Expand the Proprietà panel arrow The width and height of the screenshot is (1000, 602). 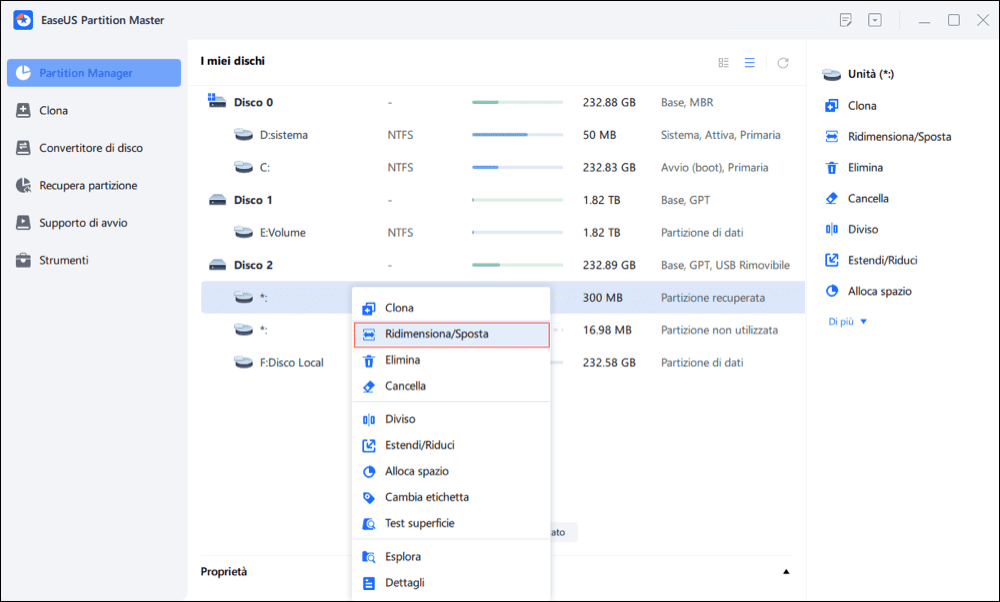pyautogui.click(x=786, y=572)
